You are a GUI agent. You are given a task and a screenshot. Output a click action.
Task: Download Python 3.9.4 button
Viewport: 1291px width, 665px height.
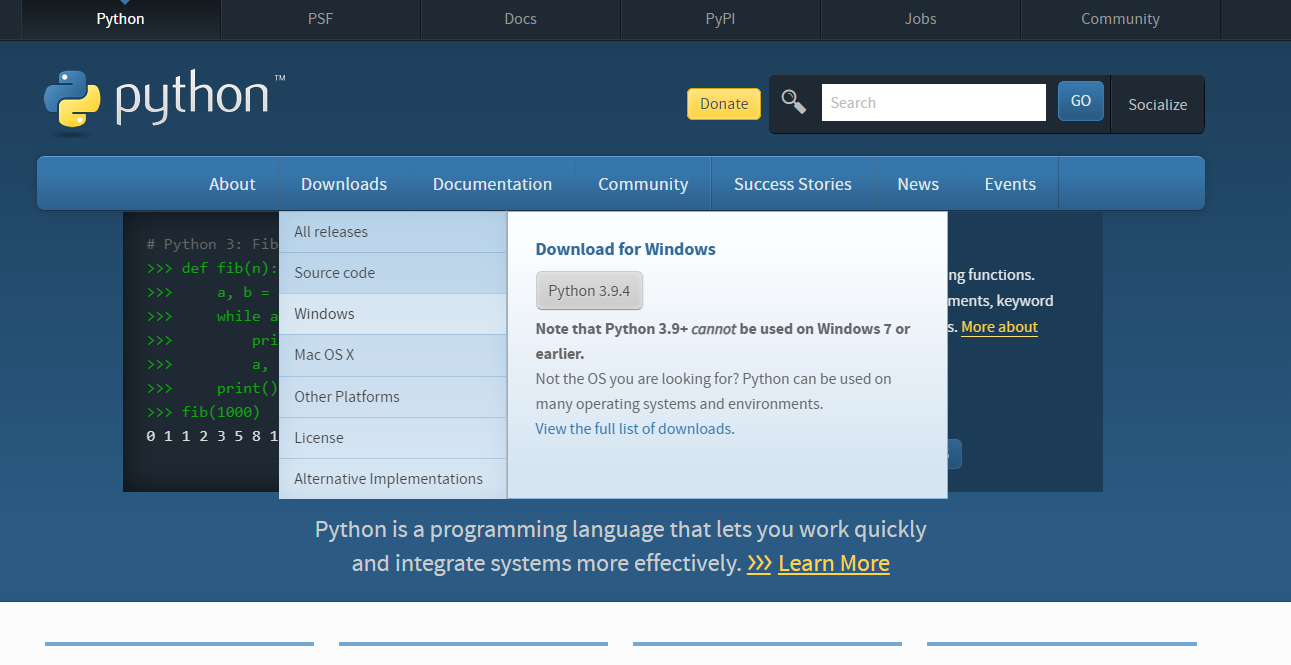coord(589,291)
